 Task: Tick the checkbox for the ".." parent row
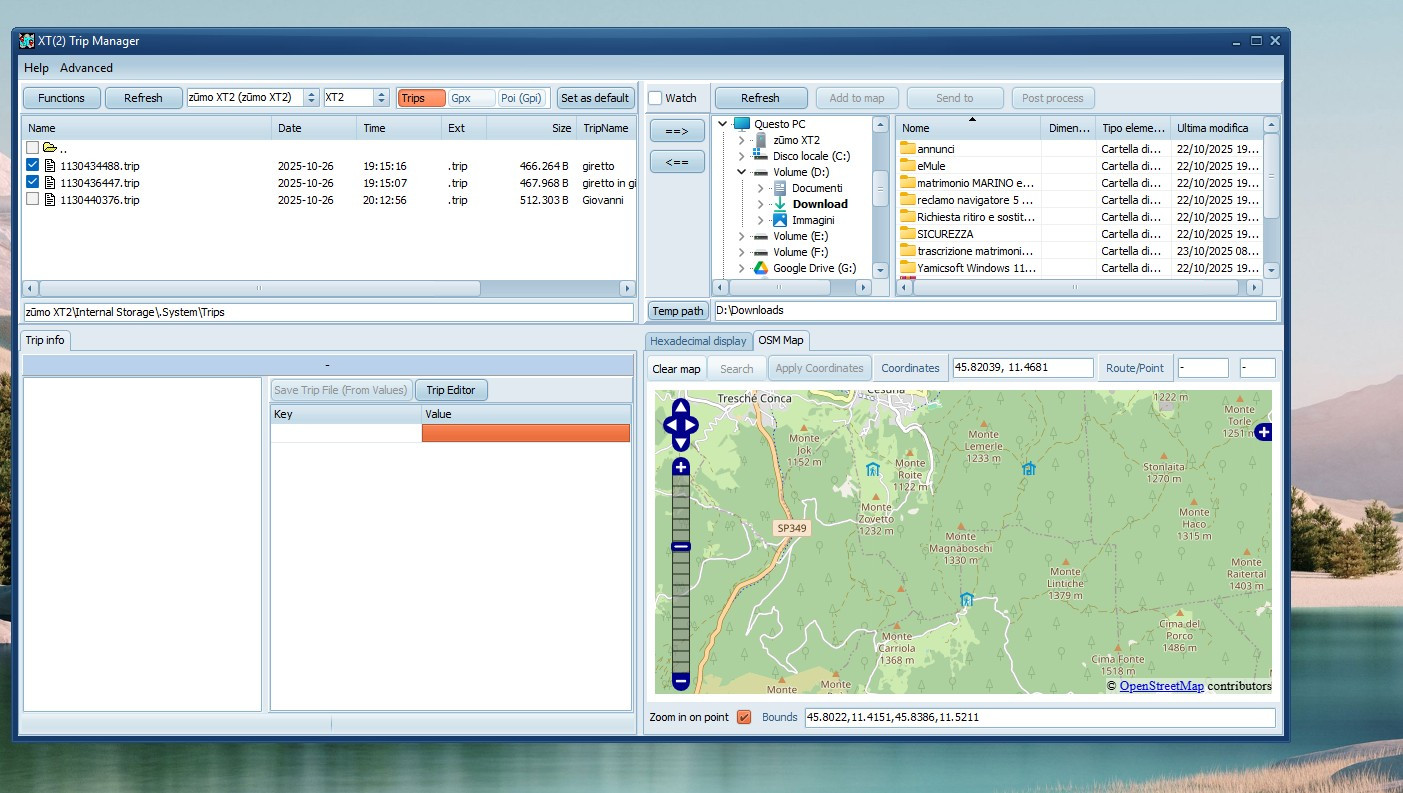tap(33, 148)
